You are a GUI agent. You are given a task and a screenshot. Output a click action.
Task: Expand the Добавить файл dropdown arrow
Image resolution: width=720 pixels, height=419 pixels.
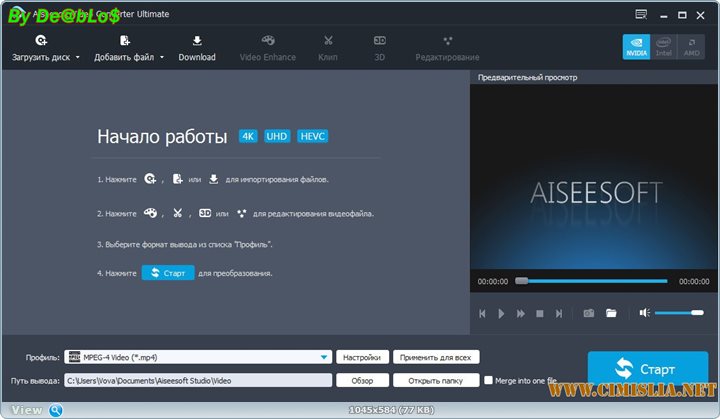click(162, 58)
